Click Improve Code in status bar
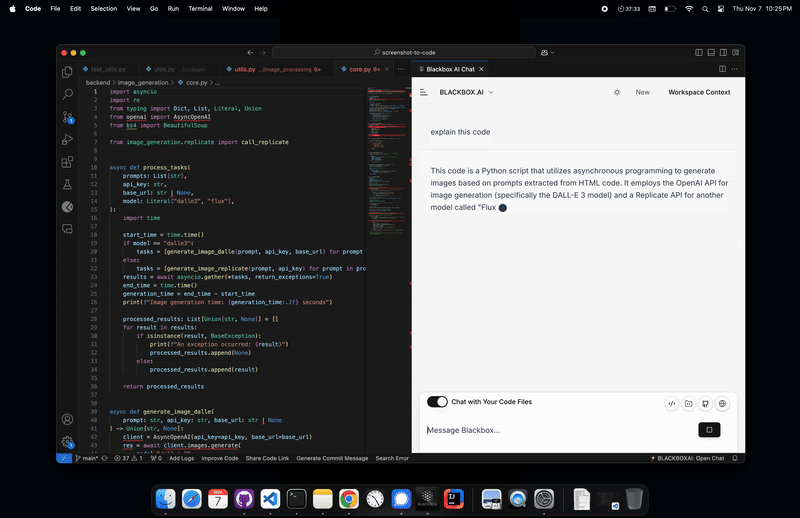The width and height of the screenshot is (800, 518). coord(219,458)
